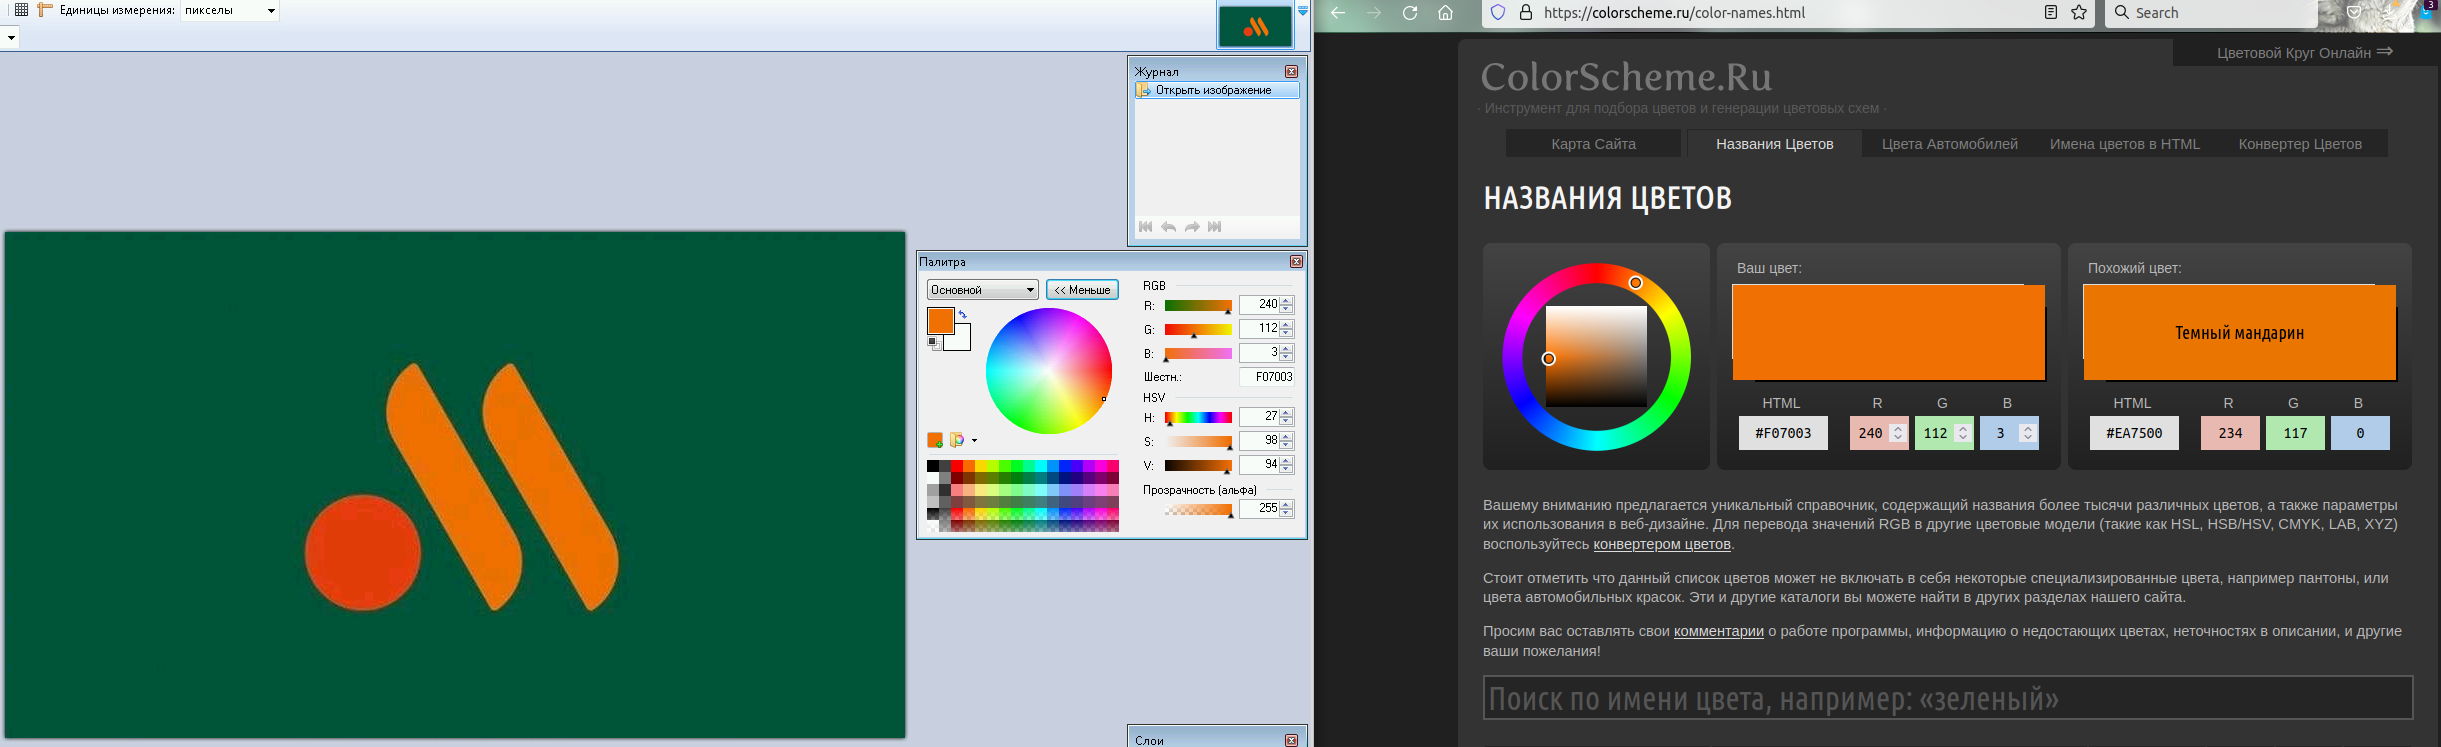This screenshot has width=2441, height=747.
Task: Open the Основной color selector dropdown
Action: click(x=983, y=290)
